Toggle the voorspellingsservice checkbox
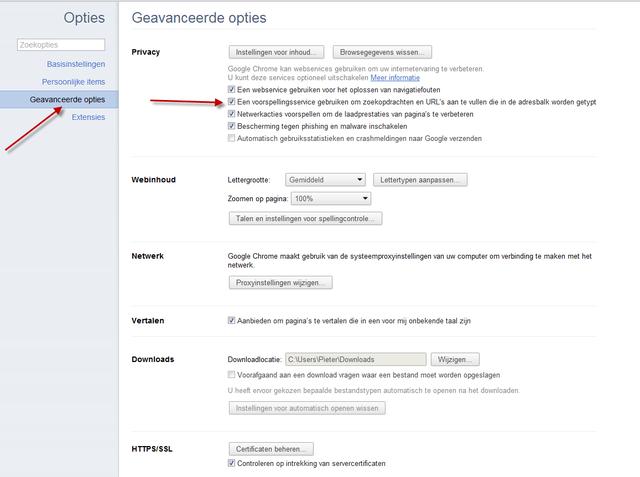This screenshot has height=477, width=640. [232, 102]
